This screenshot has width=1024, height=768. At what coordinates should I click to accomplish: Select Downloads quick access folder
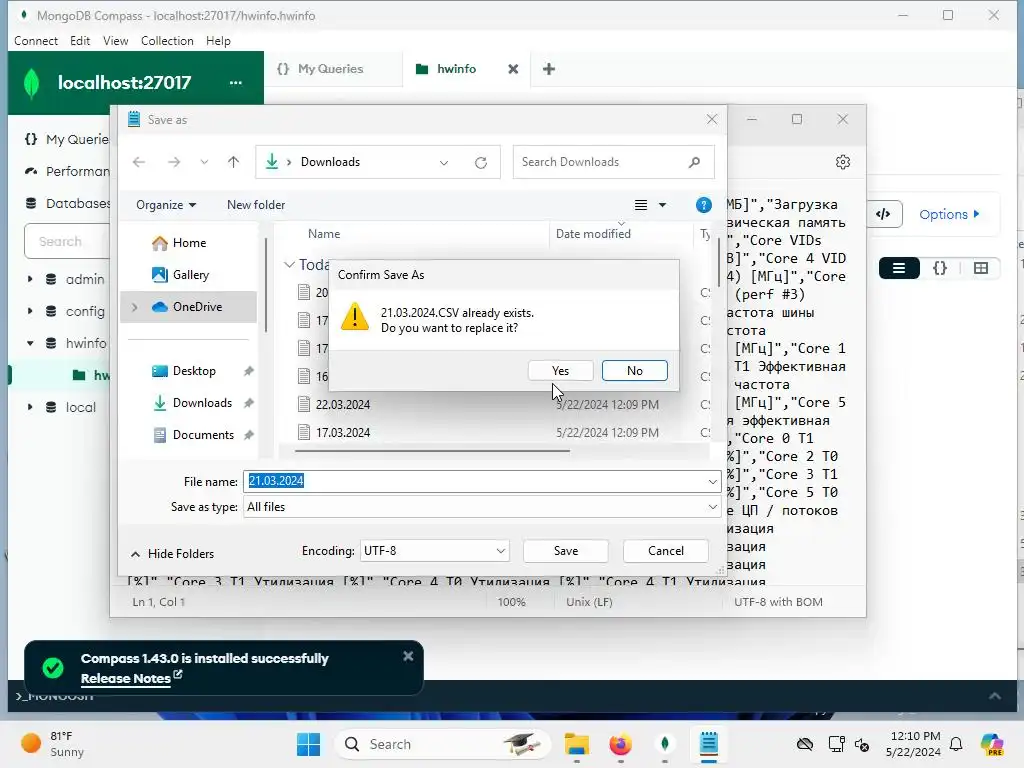pos(202,403)
